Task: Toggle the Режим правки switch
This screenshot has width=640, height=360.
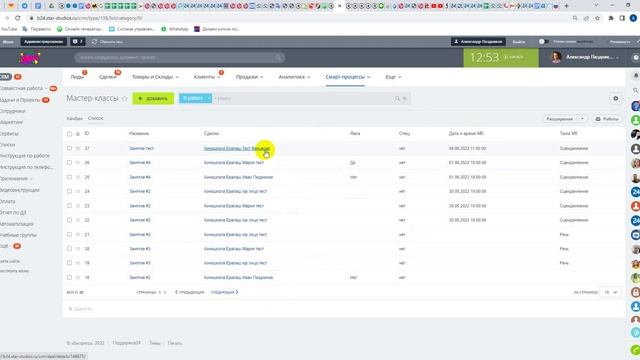Action: point(543,42)
